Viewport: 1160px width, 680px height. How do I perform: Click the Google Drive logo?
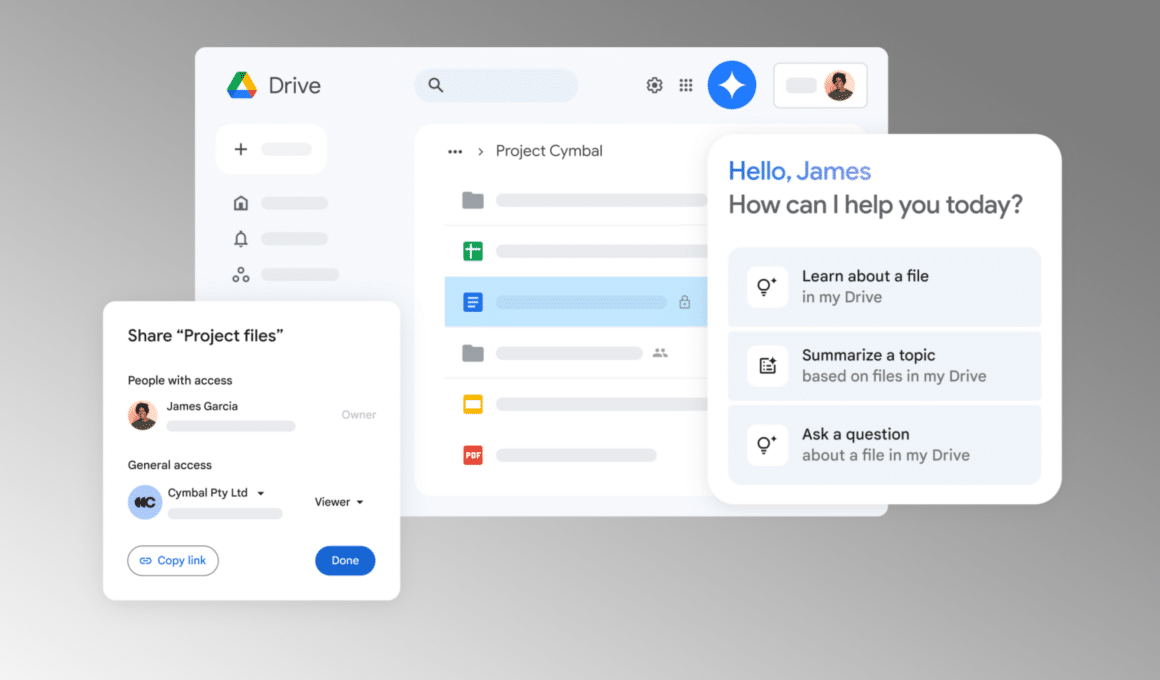(242, 85)
